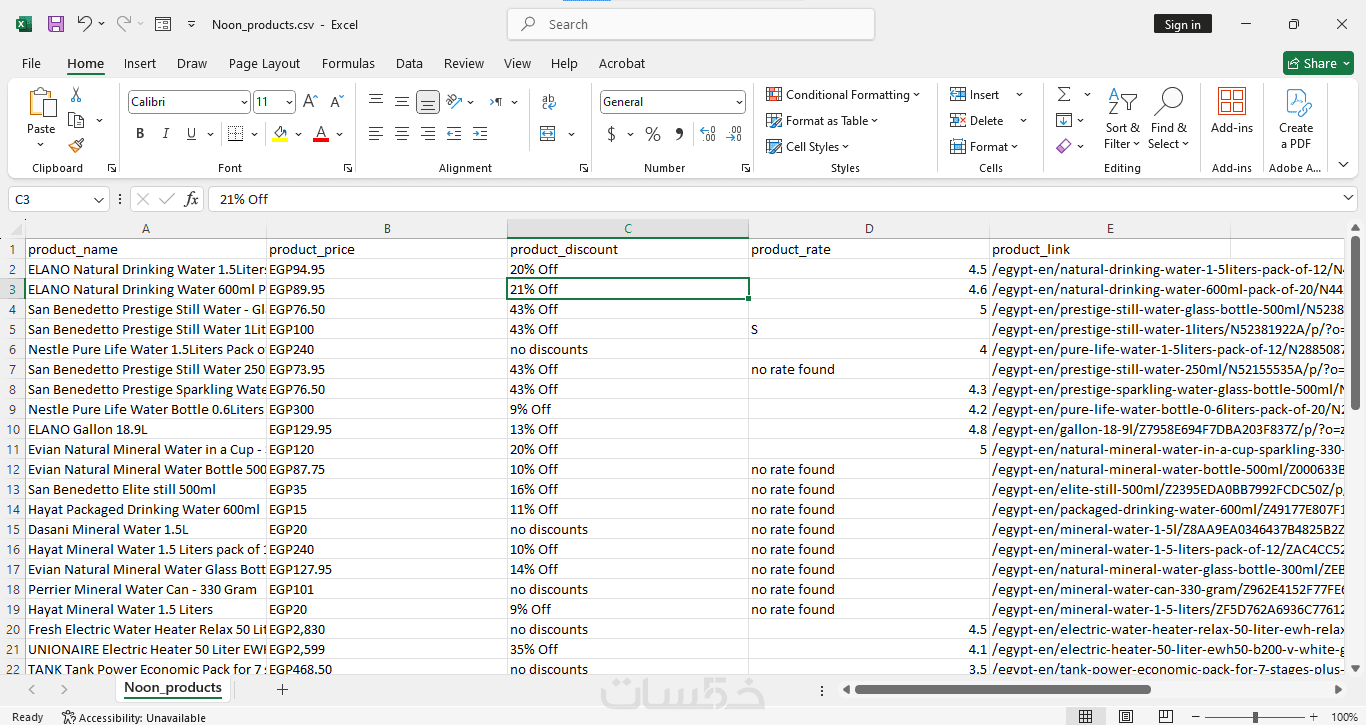Switch to the Insert tab
This screenshot has width=1366, height=725.
tap(140, 63)
